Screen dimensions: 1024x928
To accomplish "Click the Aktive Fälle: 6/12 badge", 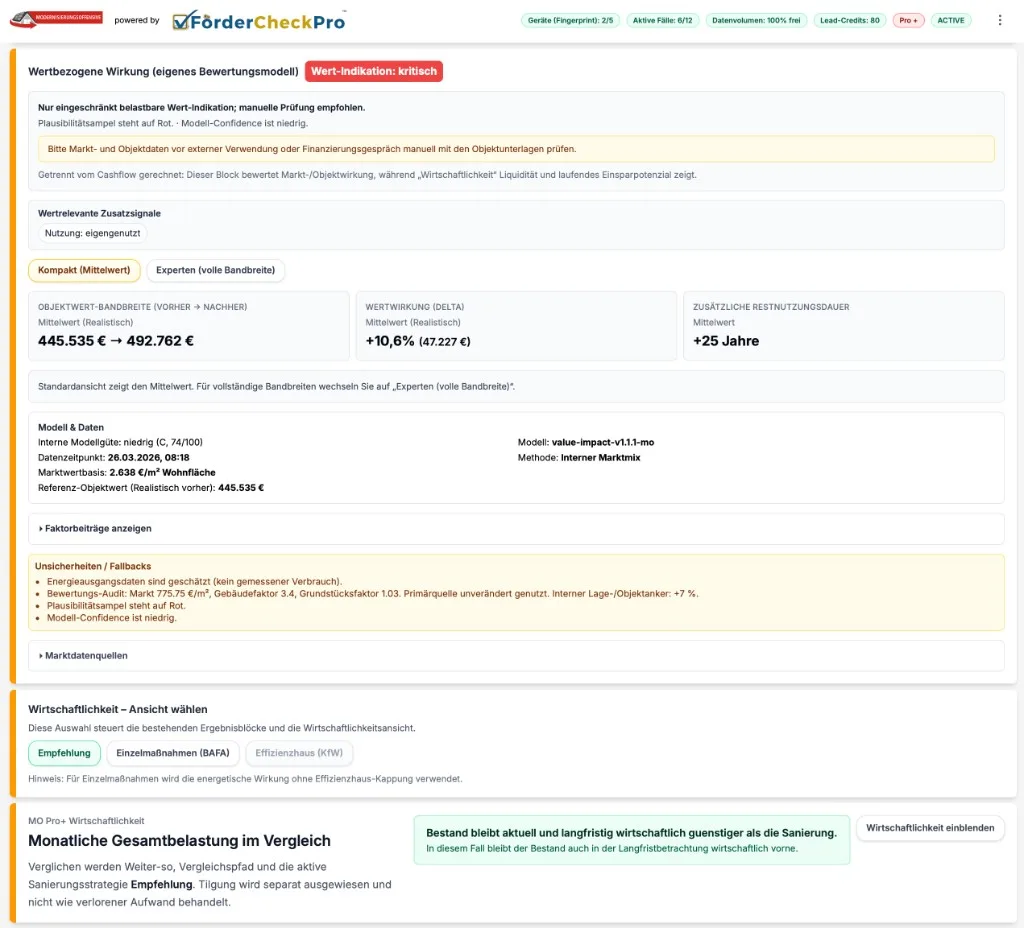I will tap(662, 20).
